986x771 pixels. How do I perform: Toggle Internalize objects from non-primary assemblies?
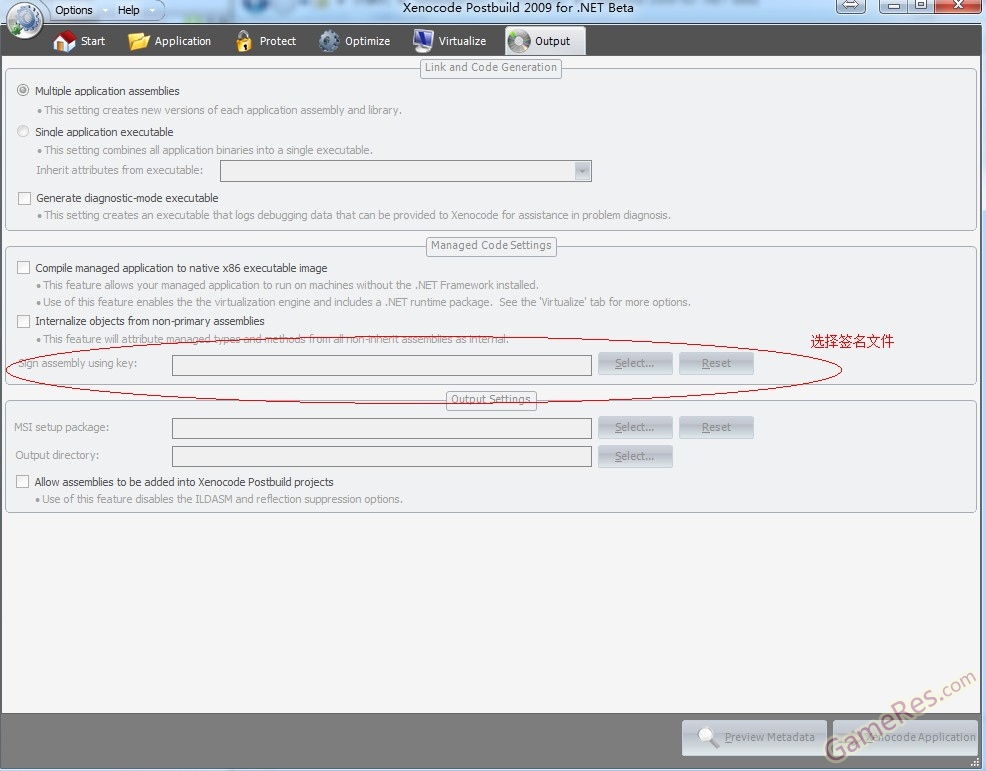[x=23, y=321]
